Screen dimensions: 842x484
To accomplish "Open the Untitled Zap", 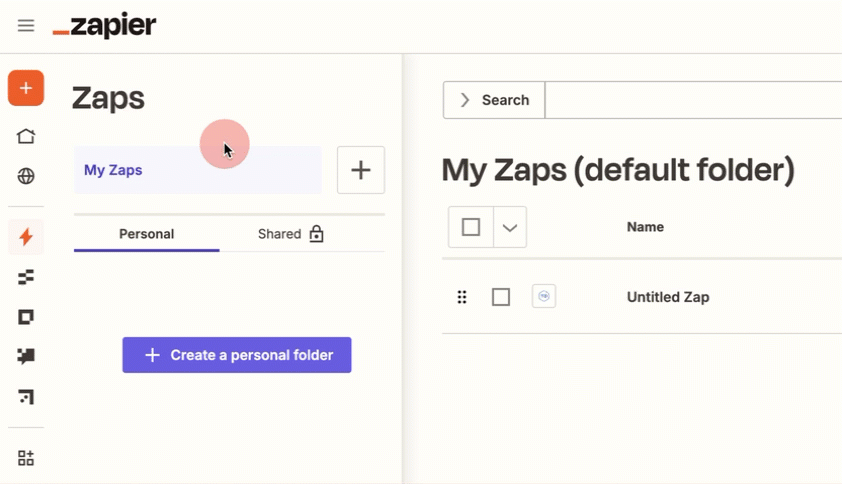I will 668,297.
